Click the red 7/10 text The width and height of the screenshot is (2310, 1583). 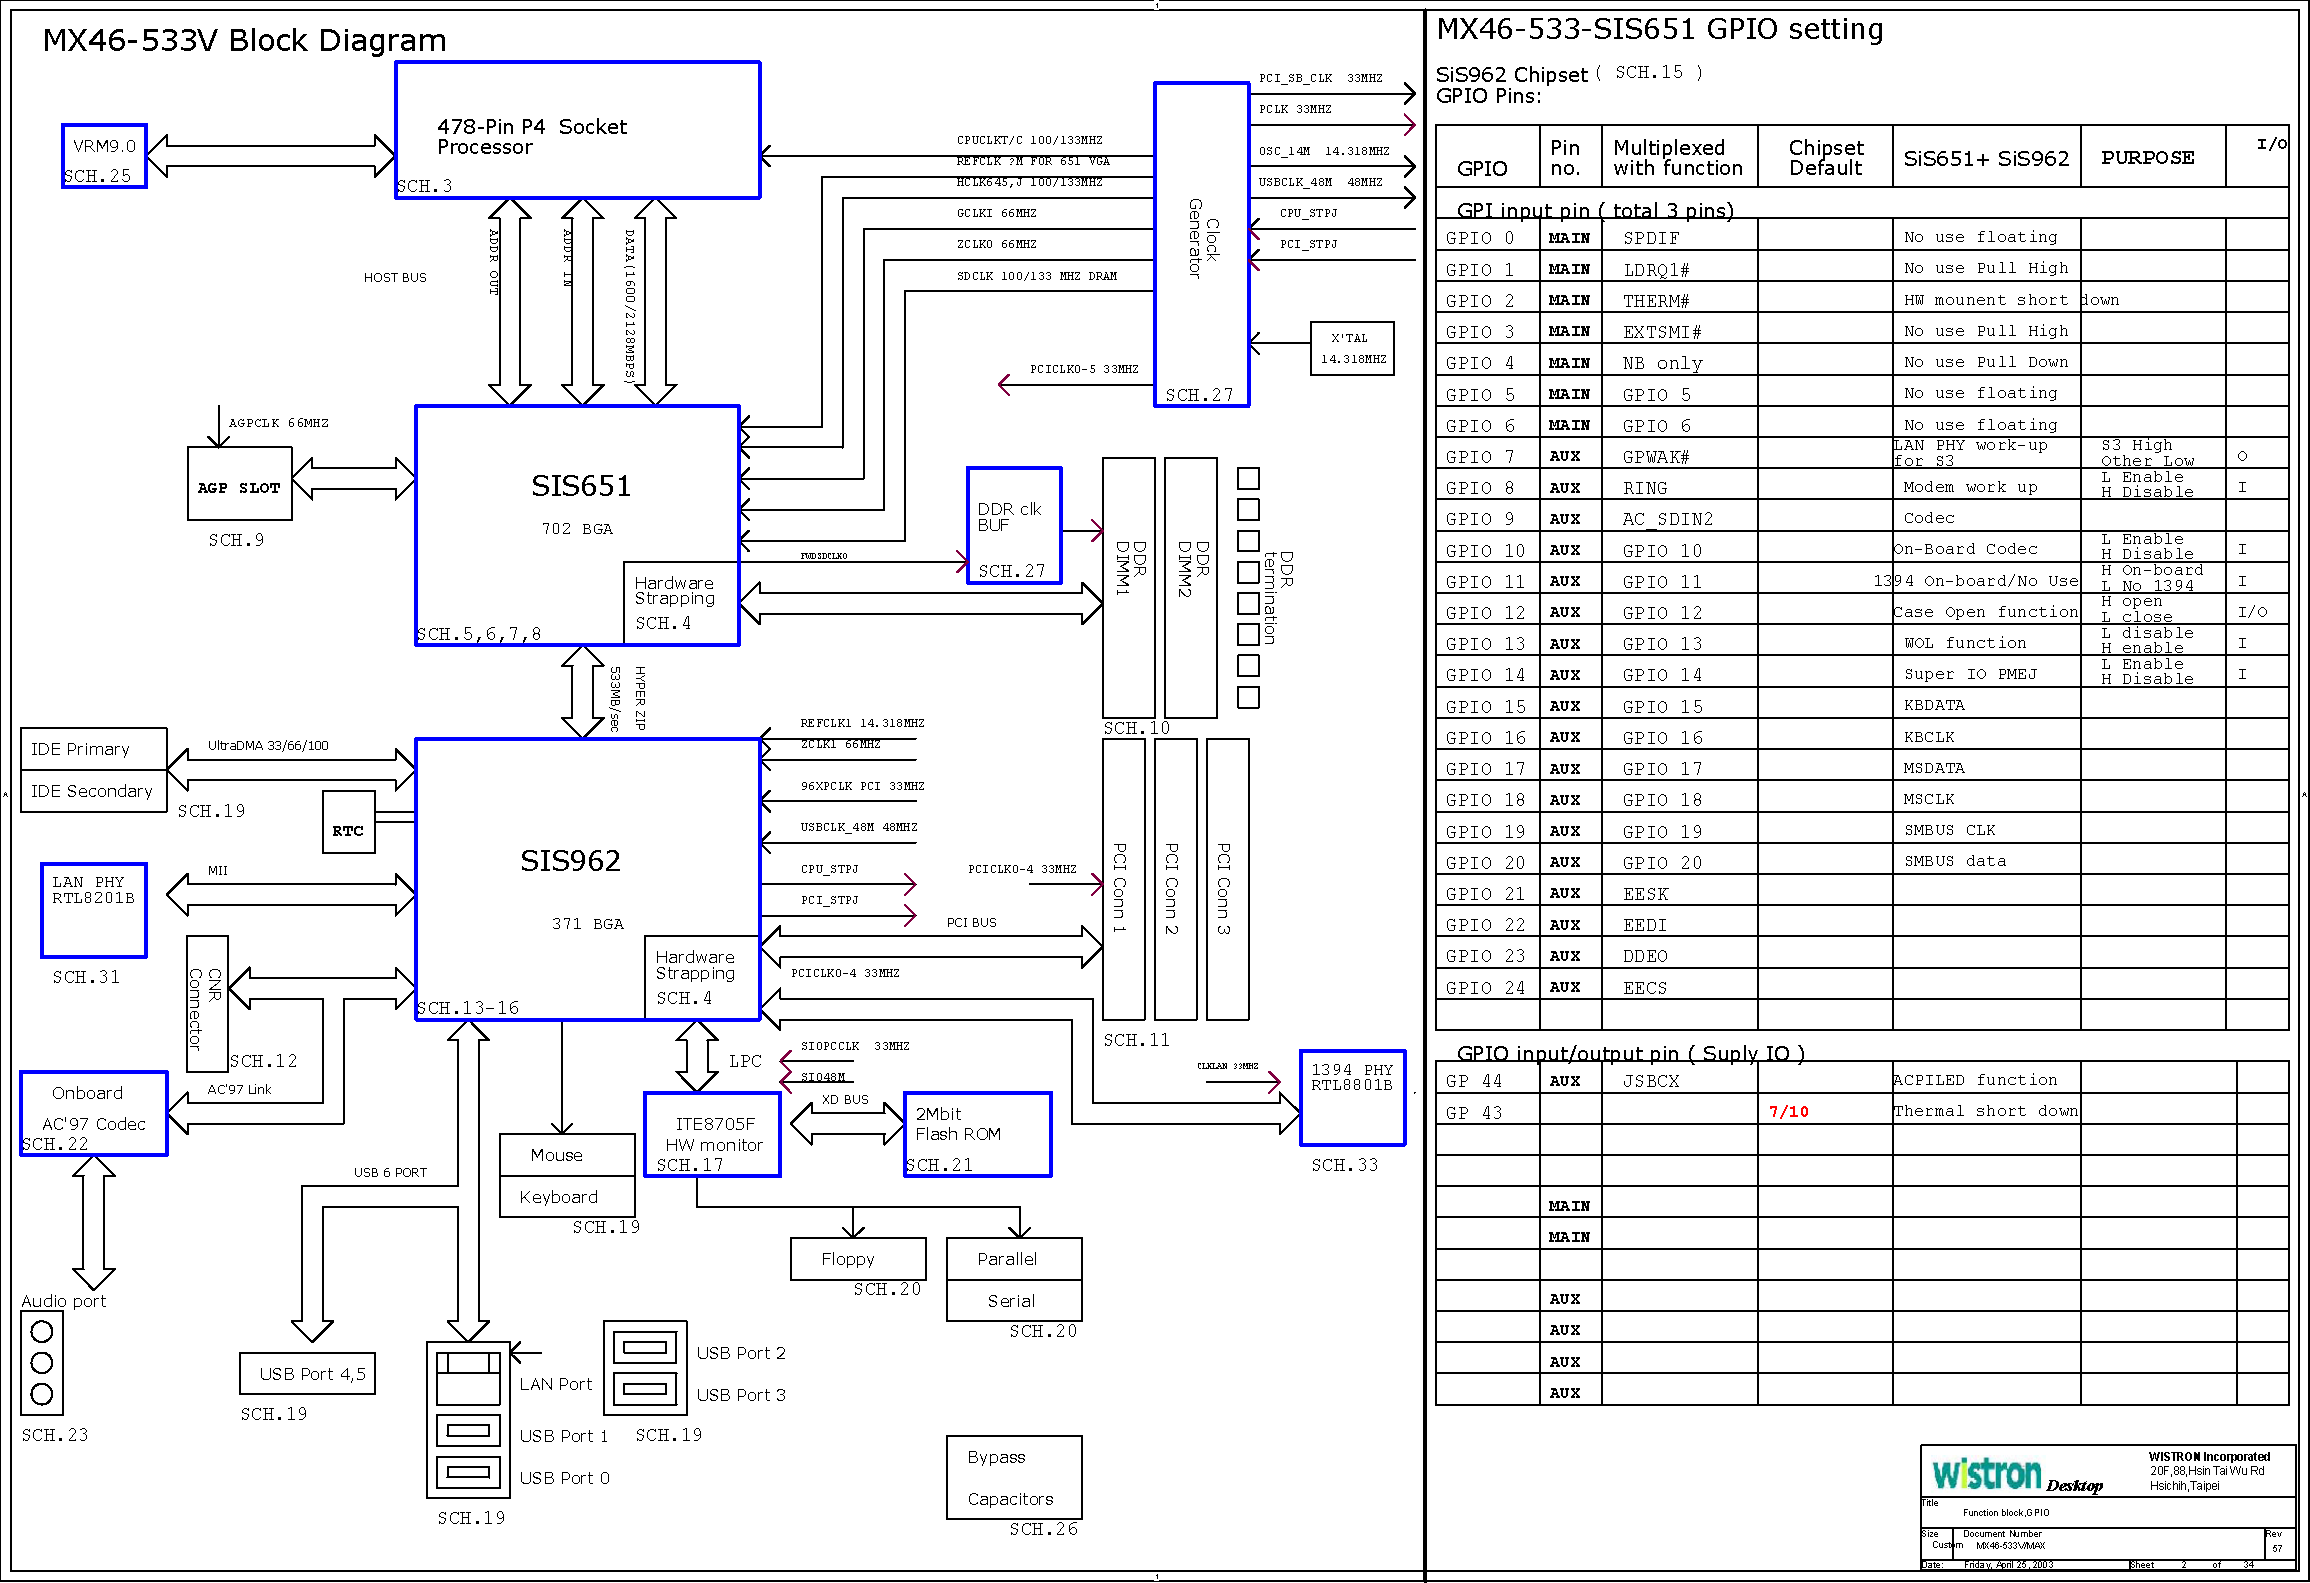pyautogui.click(x=1788, y=1112)
